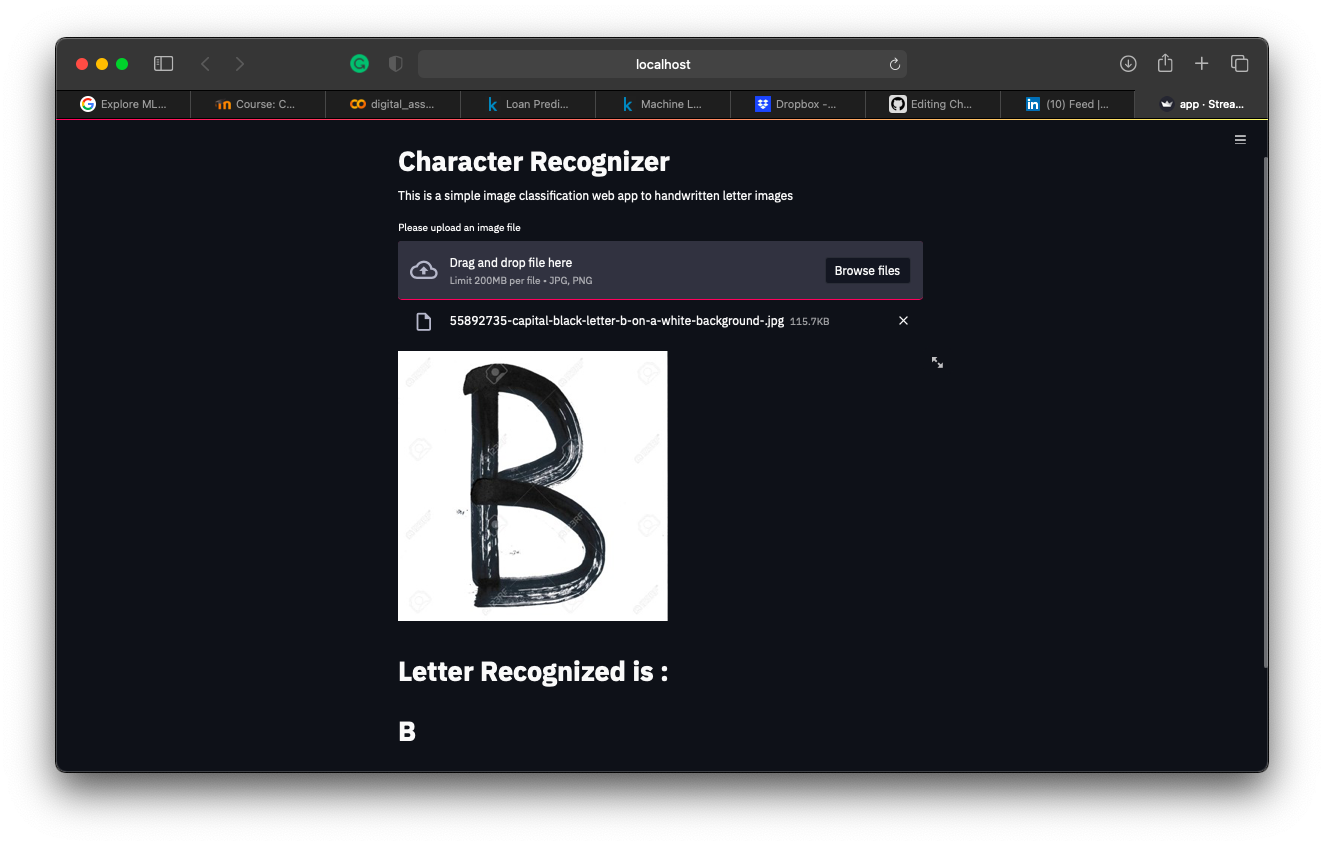The height and width of the screenshot is (846, 1324).
Task: Click the document icon beside the uploaded filename
Action: 423,321
